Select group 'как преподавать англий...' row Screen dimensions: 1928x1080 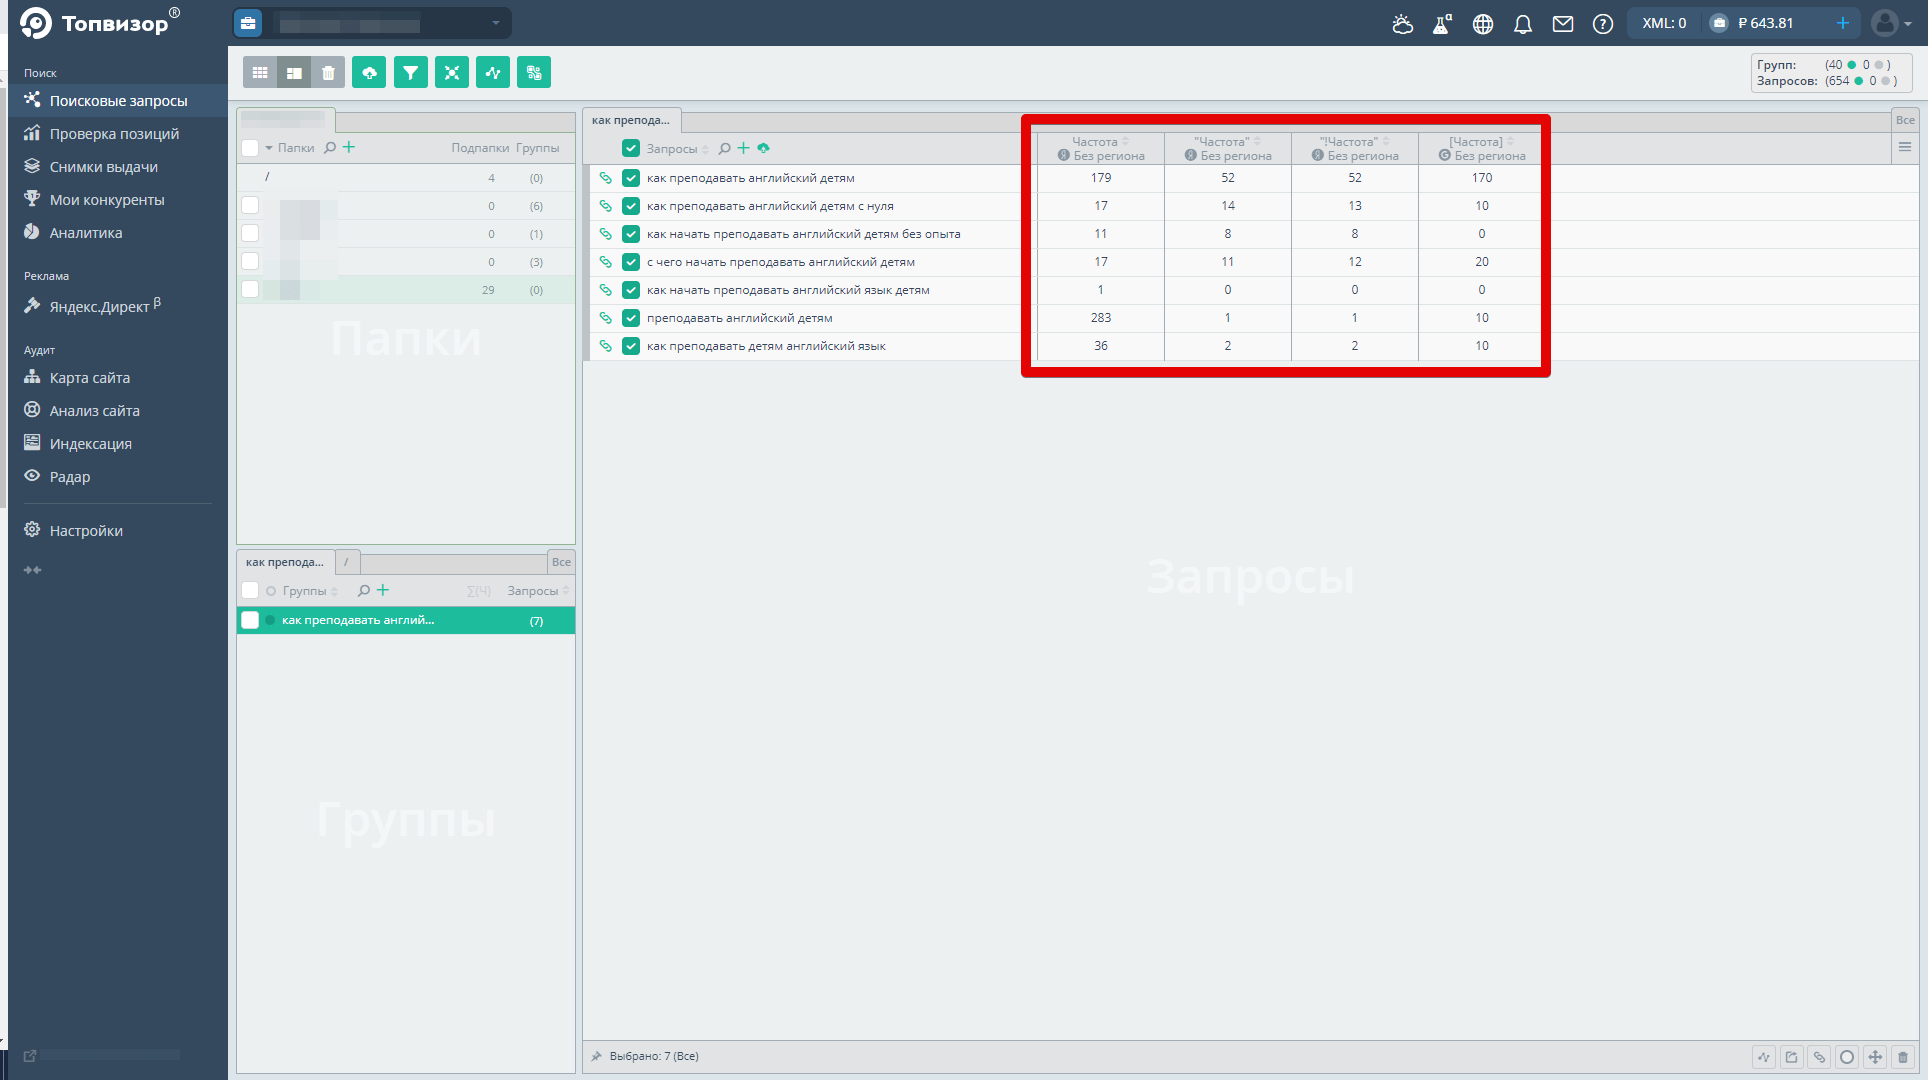point(358,621)
